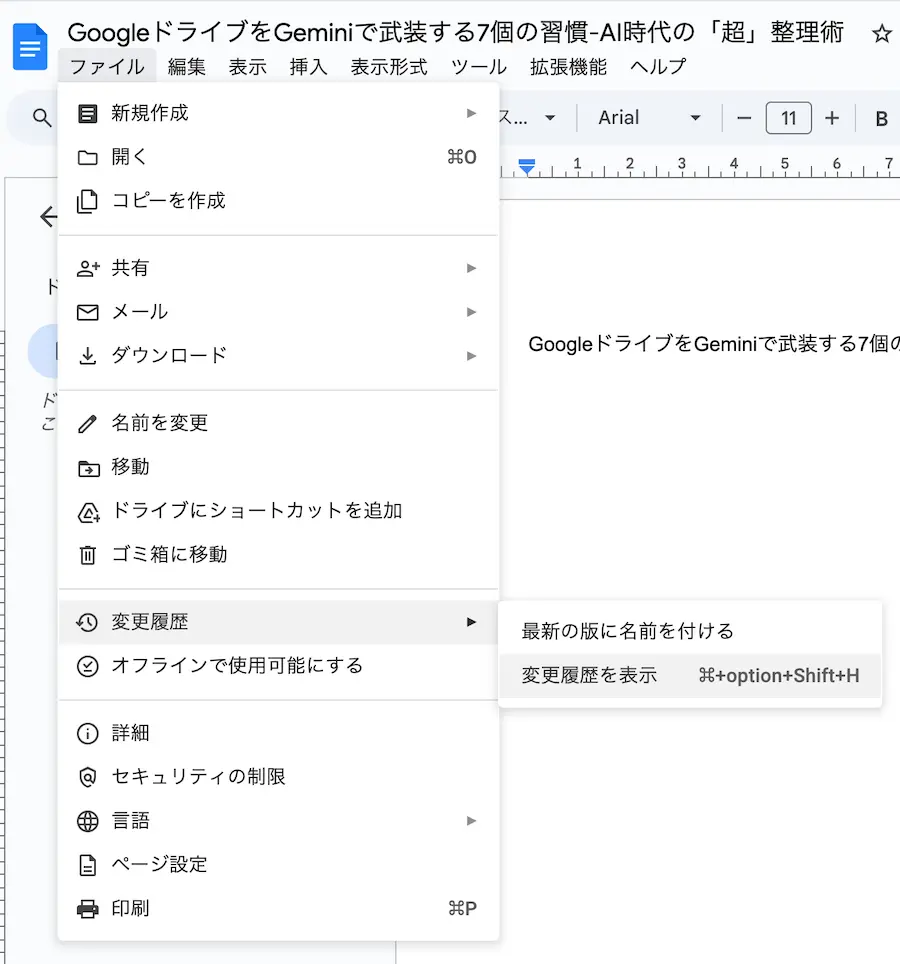Open print via the 印刷 printer icon

pyautogui.click(x=90, y=908)
